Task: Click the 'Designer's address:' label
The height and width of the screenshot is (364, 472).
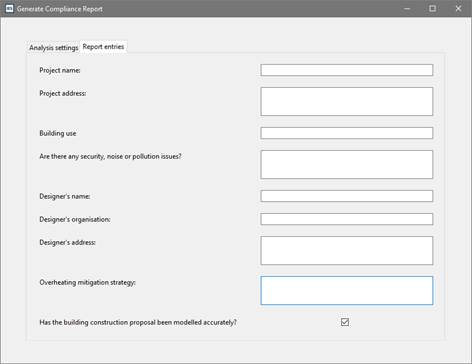Action: point(67,242)
